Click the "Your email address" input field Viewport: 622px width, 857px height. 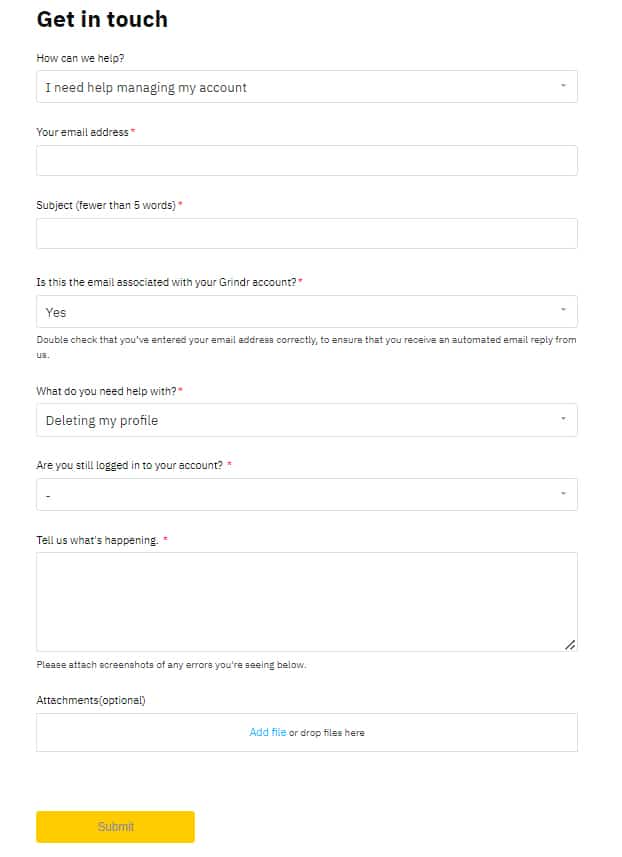[306, 159]
